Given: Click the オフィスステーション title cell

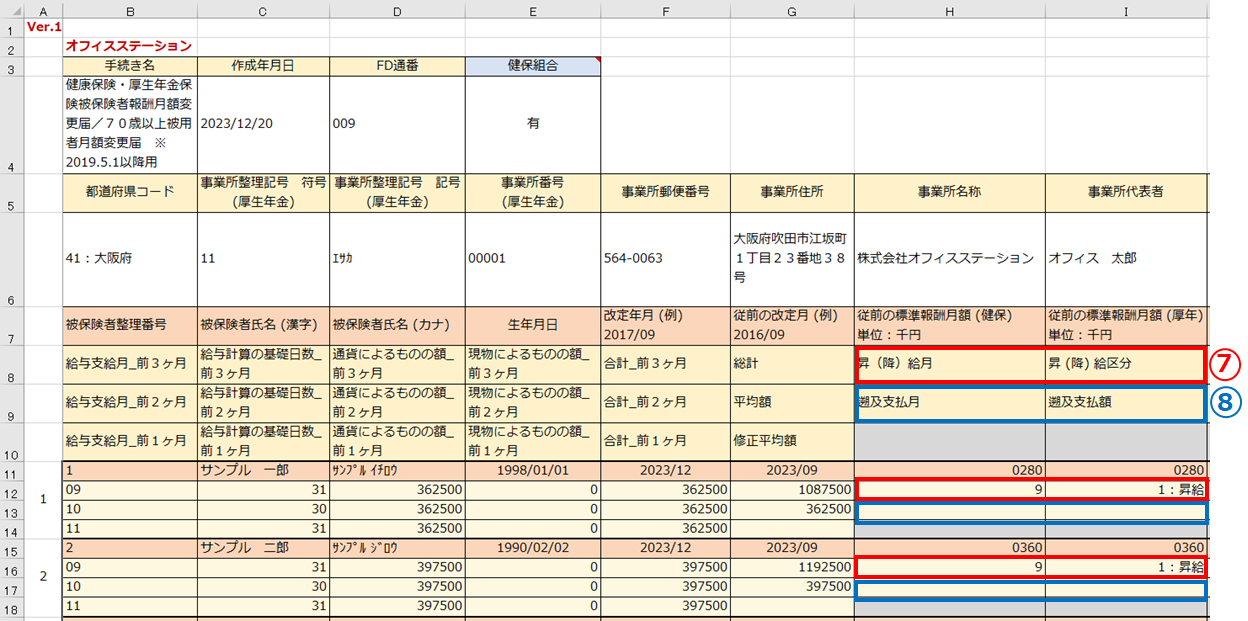Looking at the screenshot, I should point(128,46).
